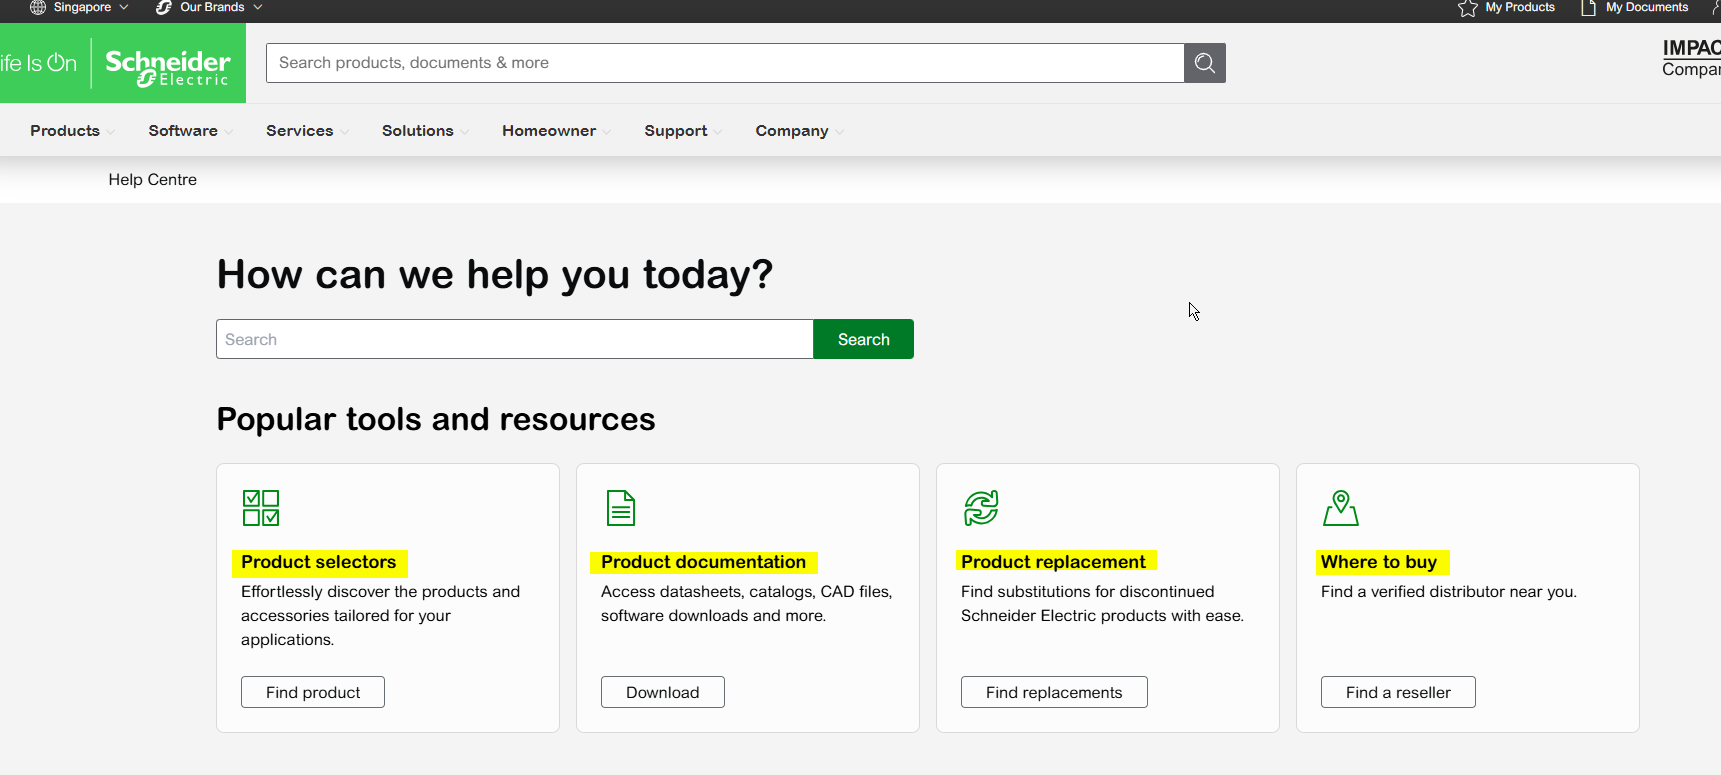Screen dimensions: 1721x775
Task: Click the Help Centre breadcrumb
Action: [153, 180]
